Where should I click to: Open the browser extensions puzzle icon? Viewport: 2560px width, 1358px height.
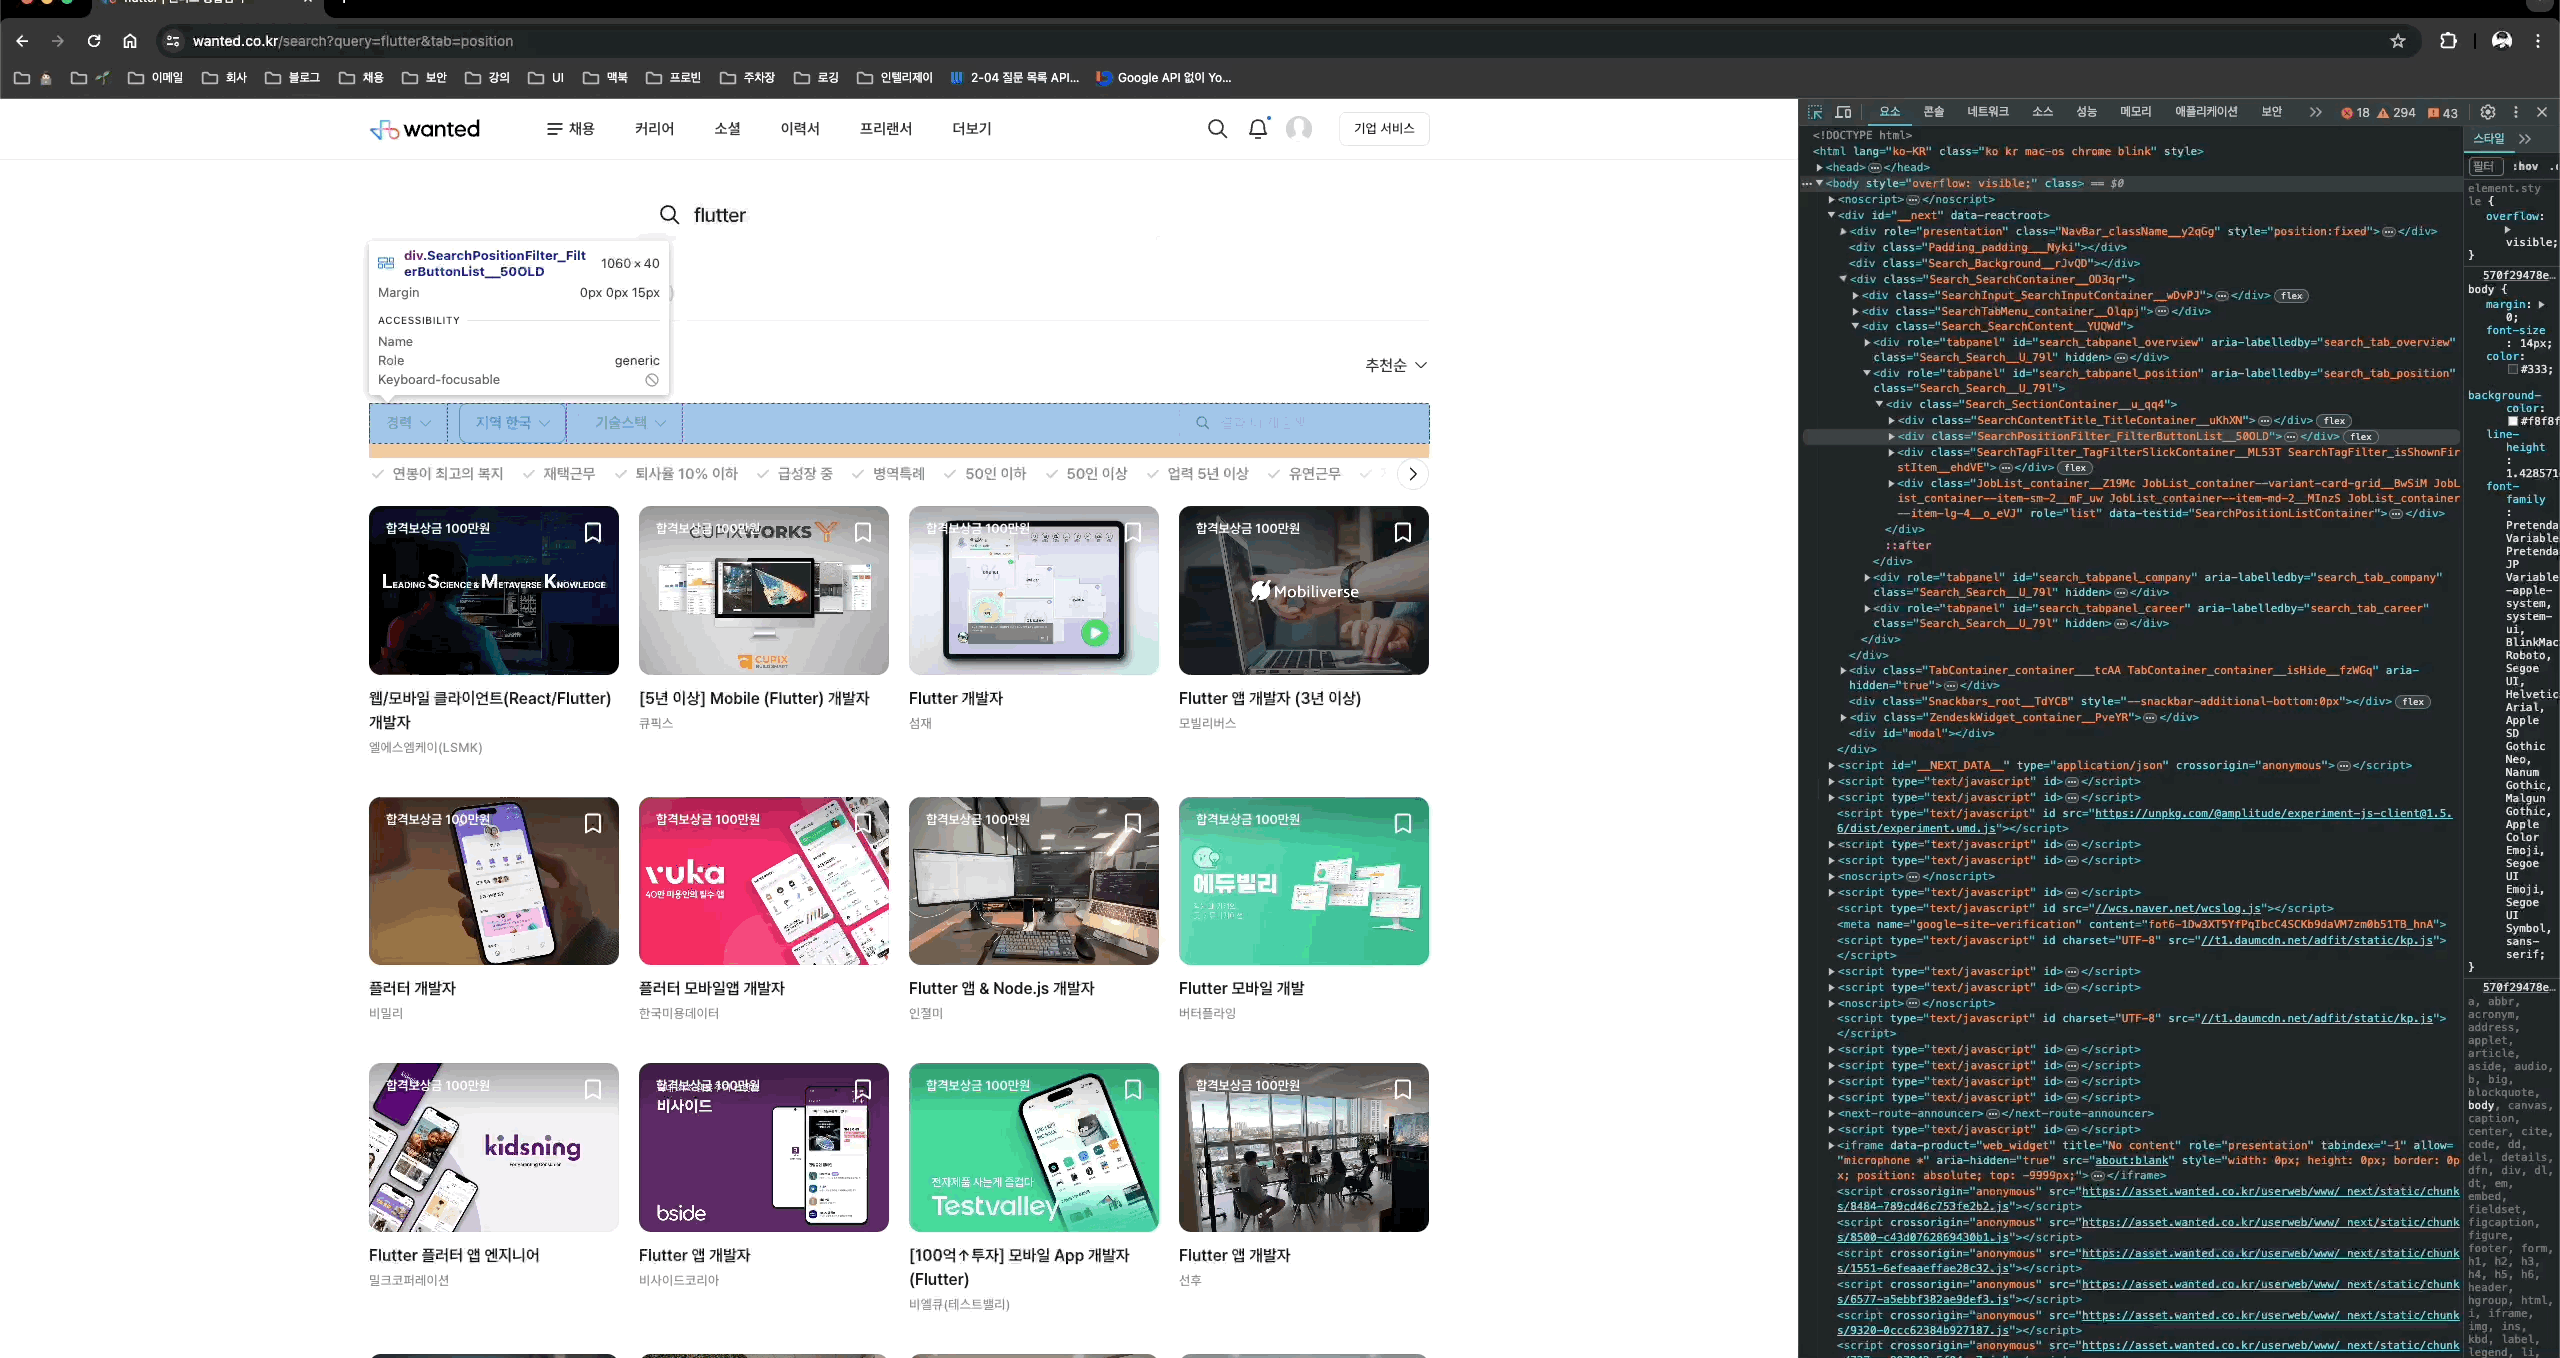point(2448,41)
